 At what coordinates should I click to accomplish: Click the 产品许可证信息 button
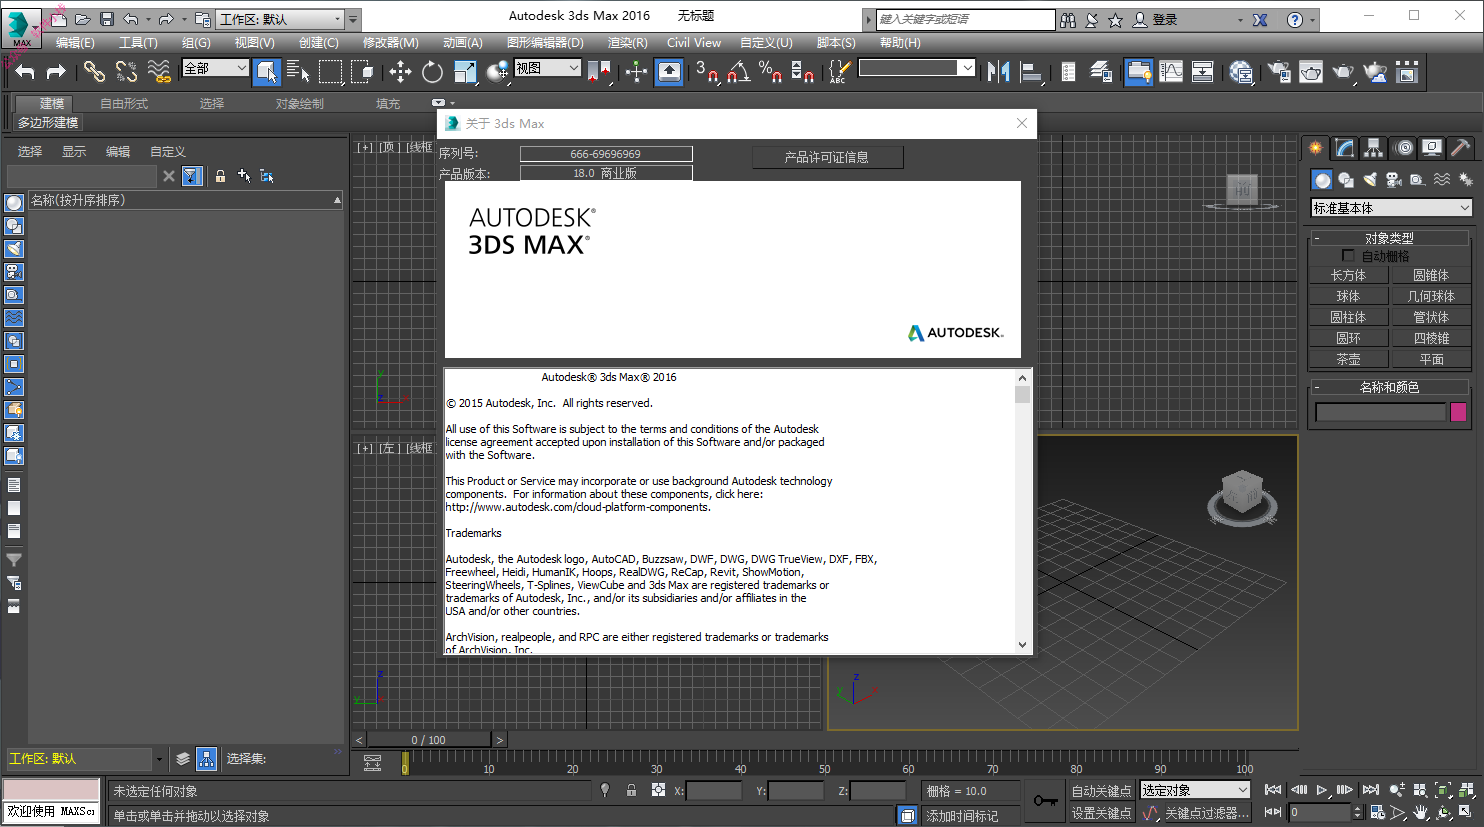tap(827, 157)
